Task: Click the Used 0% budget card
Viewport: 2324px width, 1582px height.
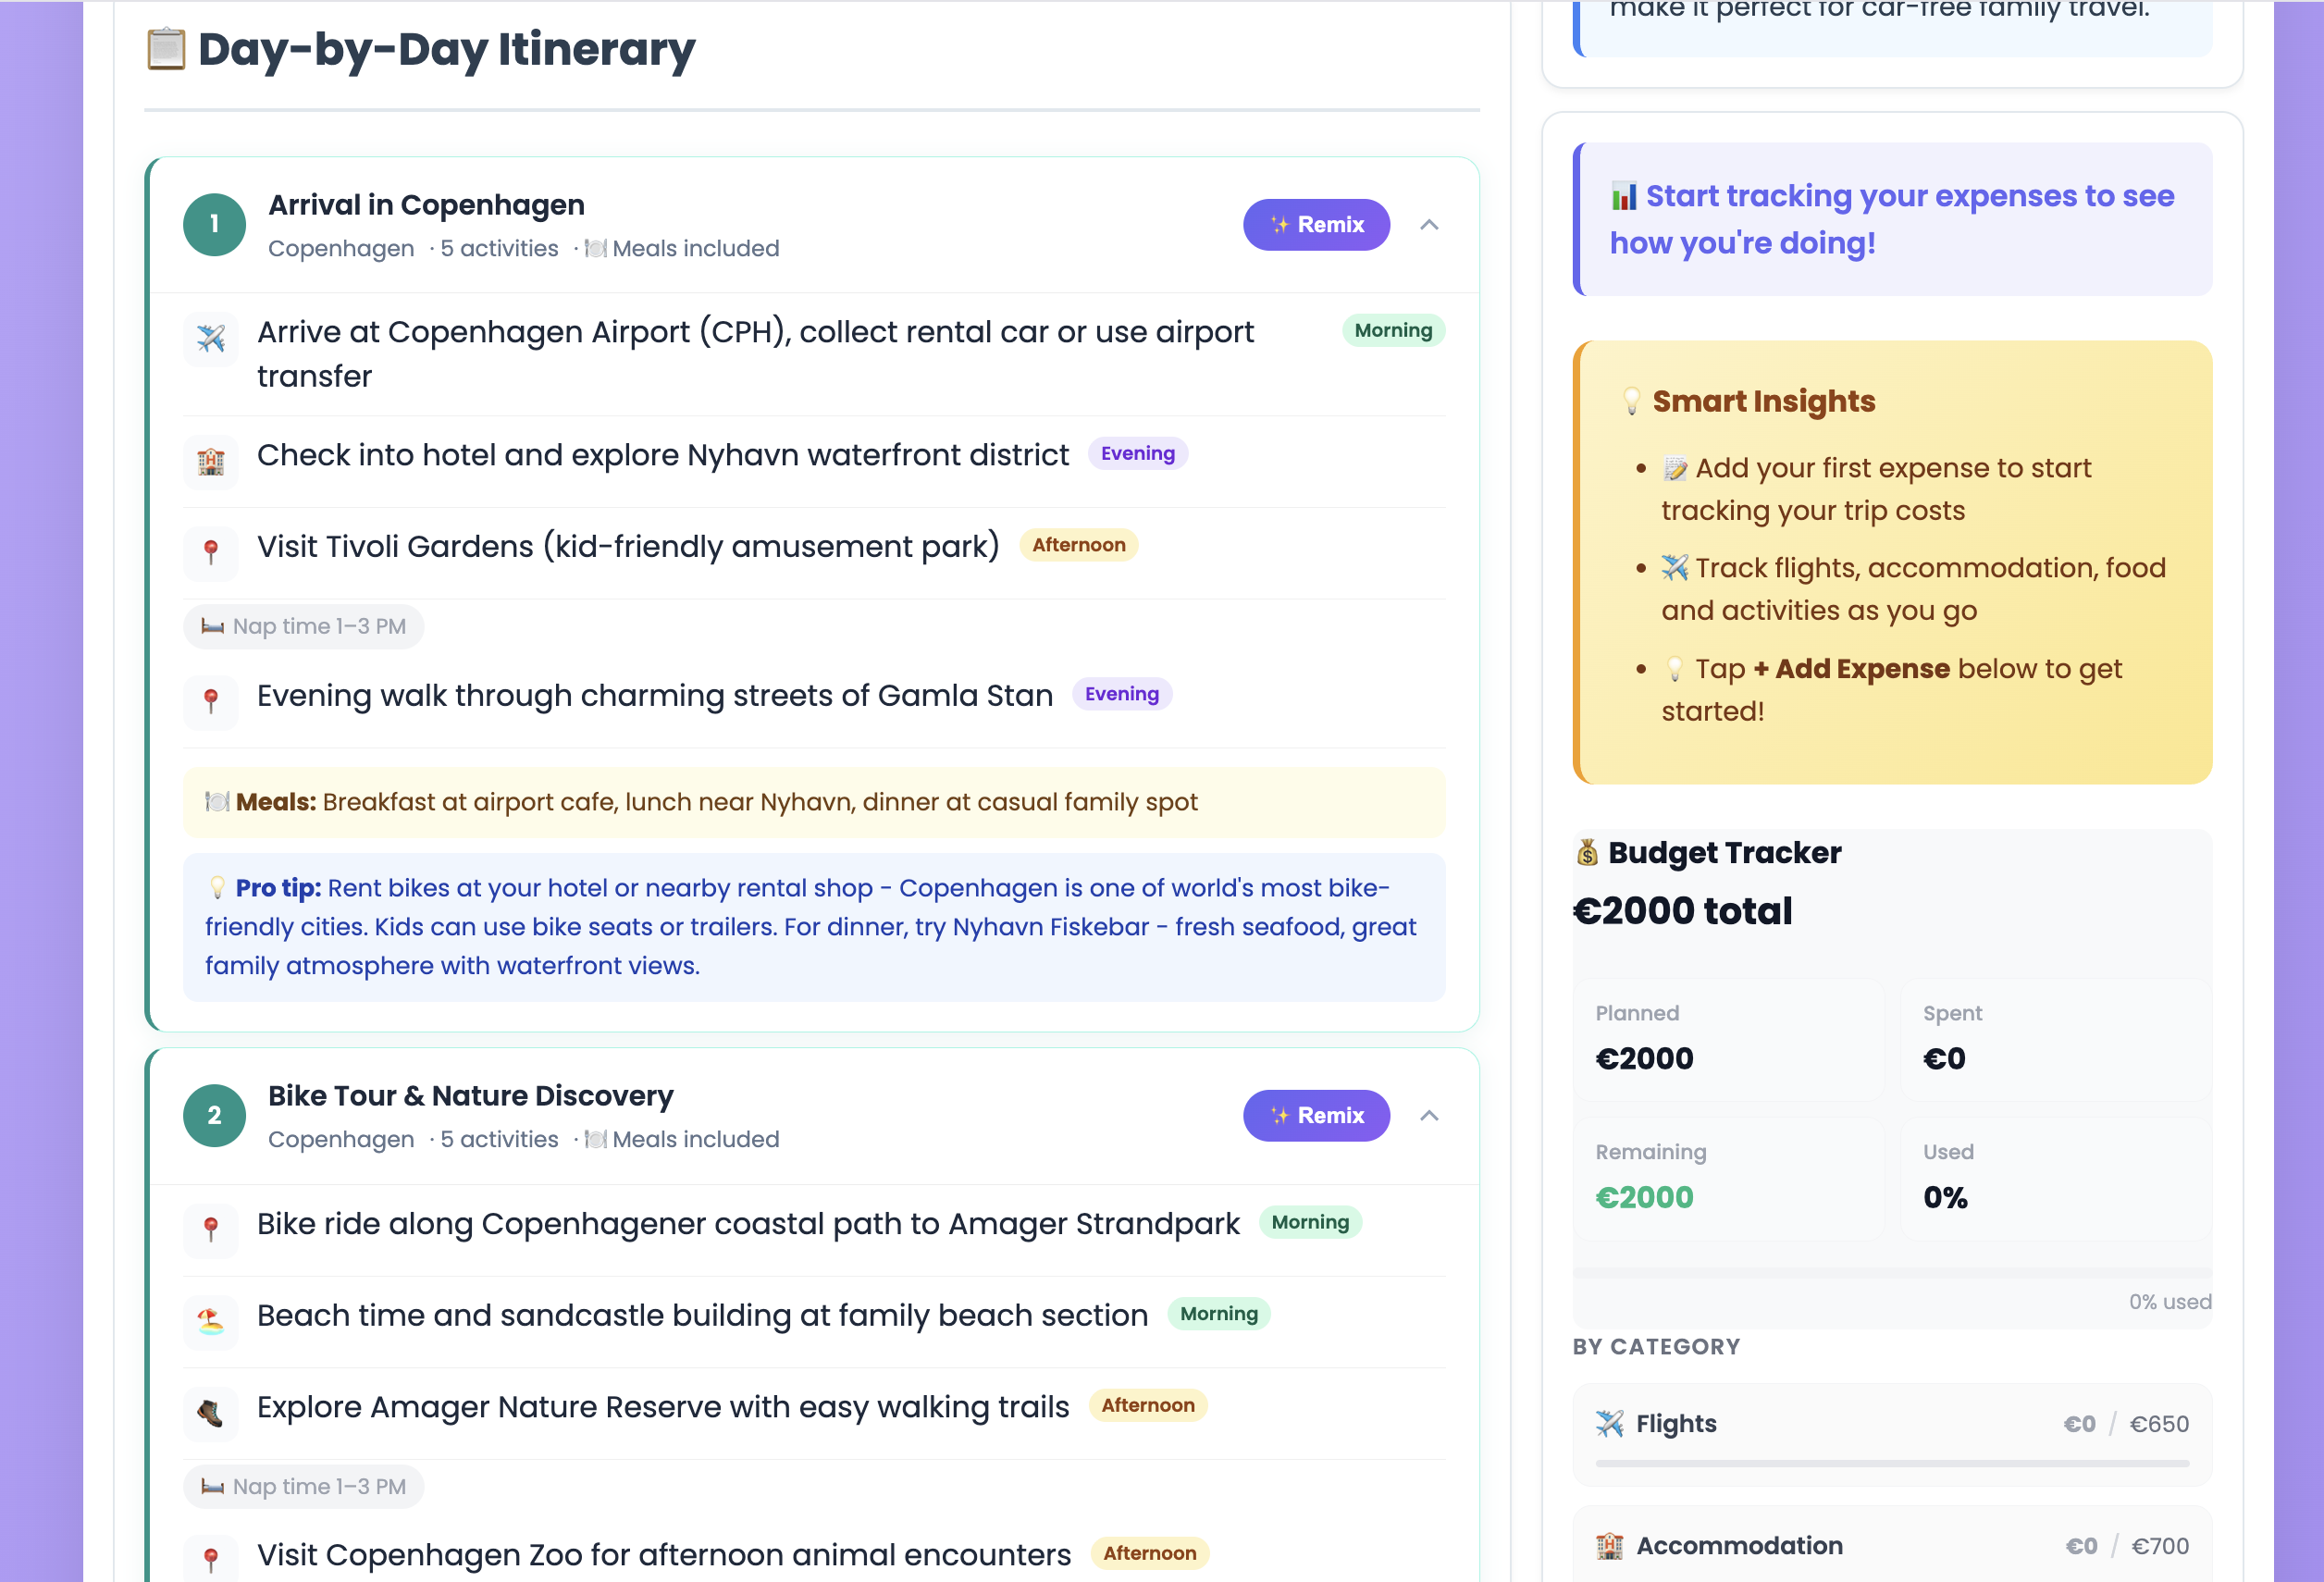Action: 2056,1179
